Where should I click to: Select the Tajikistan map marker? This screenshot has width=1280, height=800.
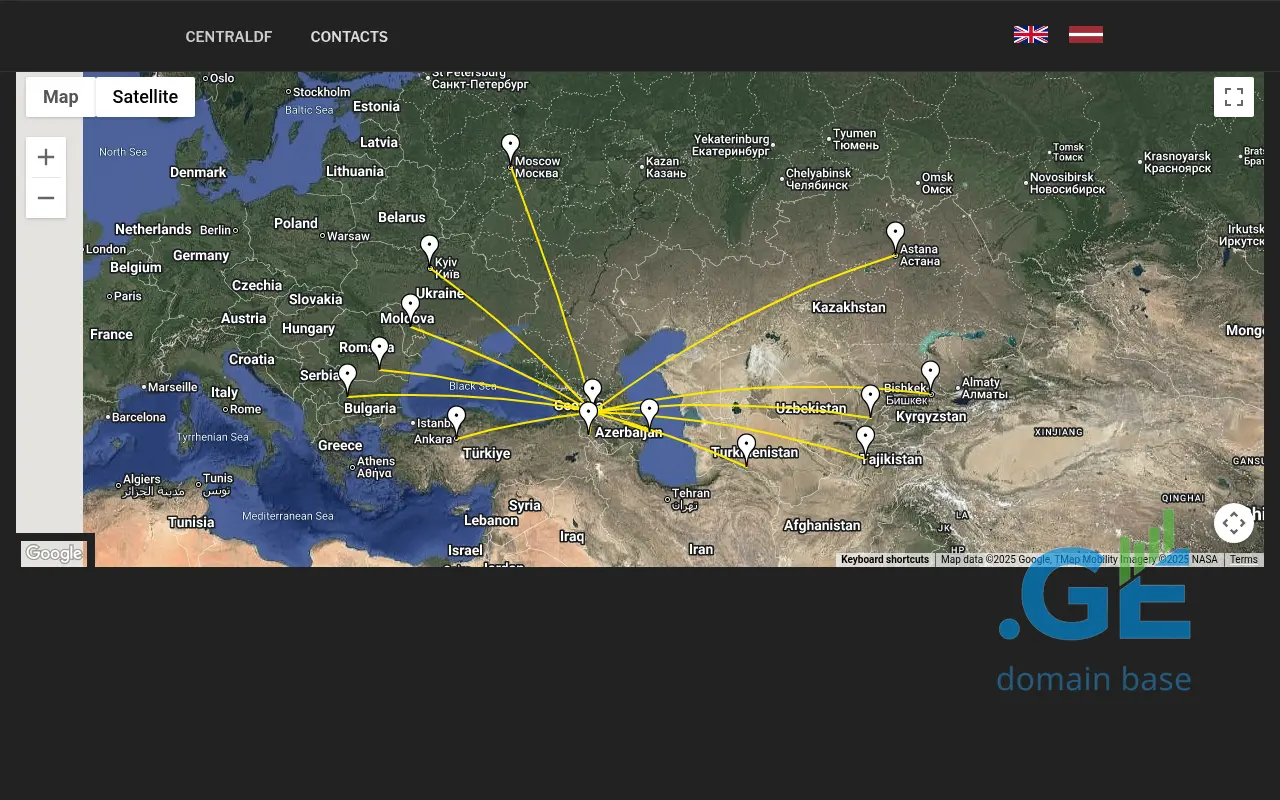[x=865, y=439]
